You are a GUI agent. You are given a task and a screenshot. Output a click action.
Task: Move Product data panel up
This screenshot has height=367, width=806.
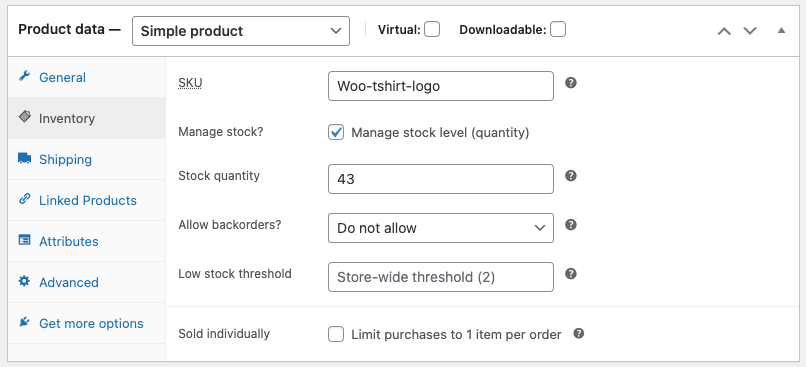coord(724,31)
